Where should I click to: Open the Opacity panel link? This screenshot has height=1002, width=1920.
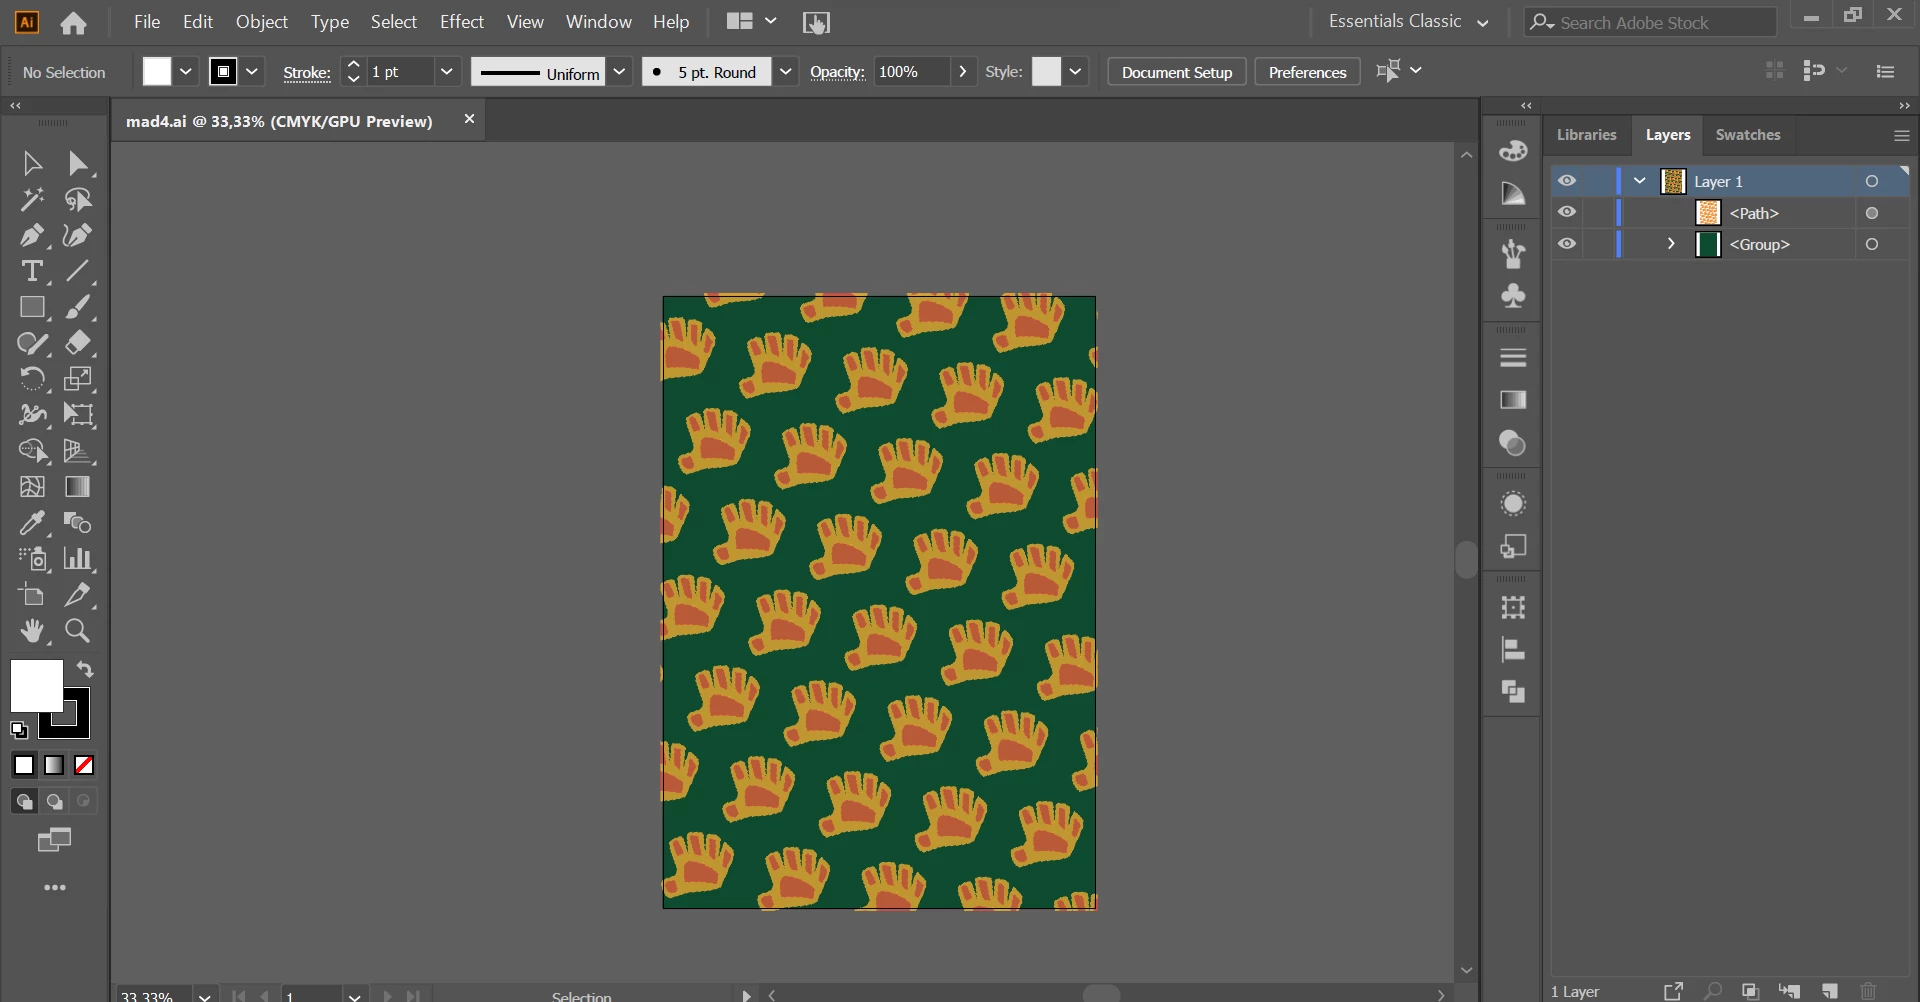pos(837,73)
